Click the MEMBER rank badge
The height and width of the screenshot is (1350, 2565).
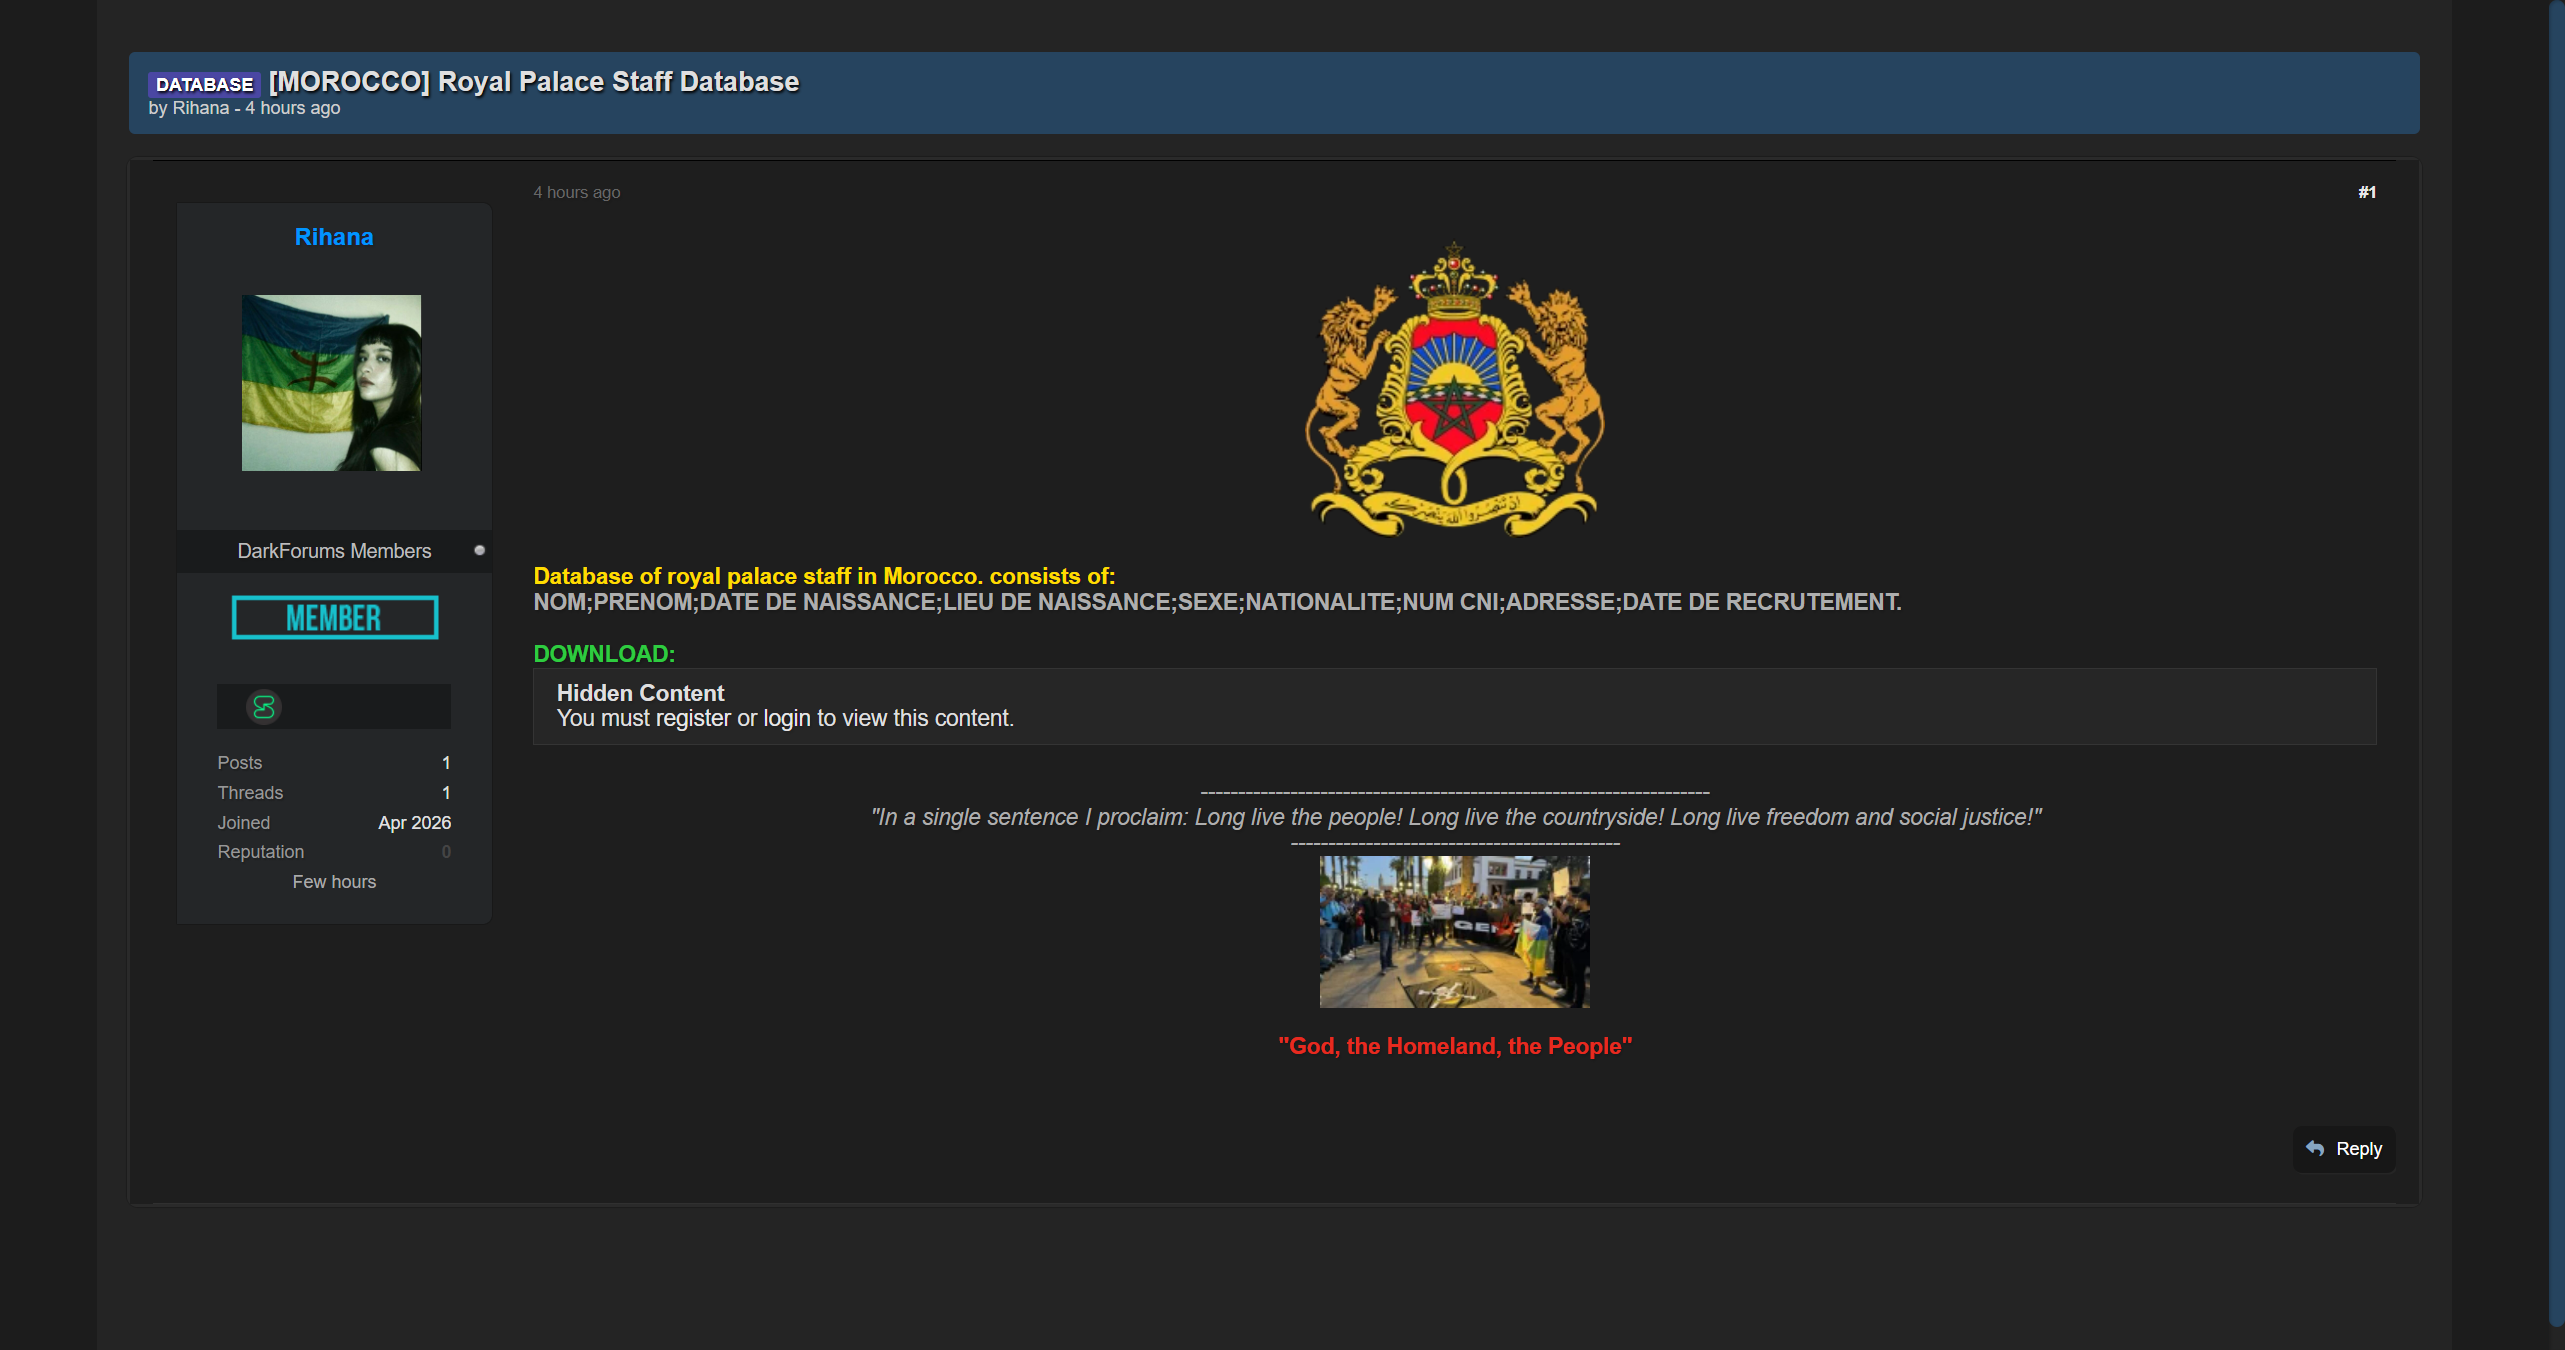tap(334, 618)
